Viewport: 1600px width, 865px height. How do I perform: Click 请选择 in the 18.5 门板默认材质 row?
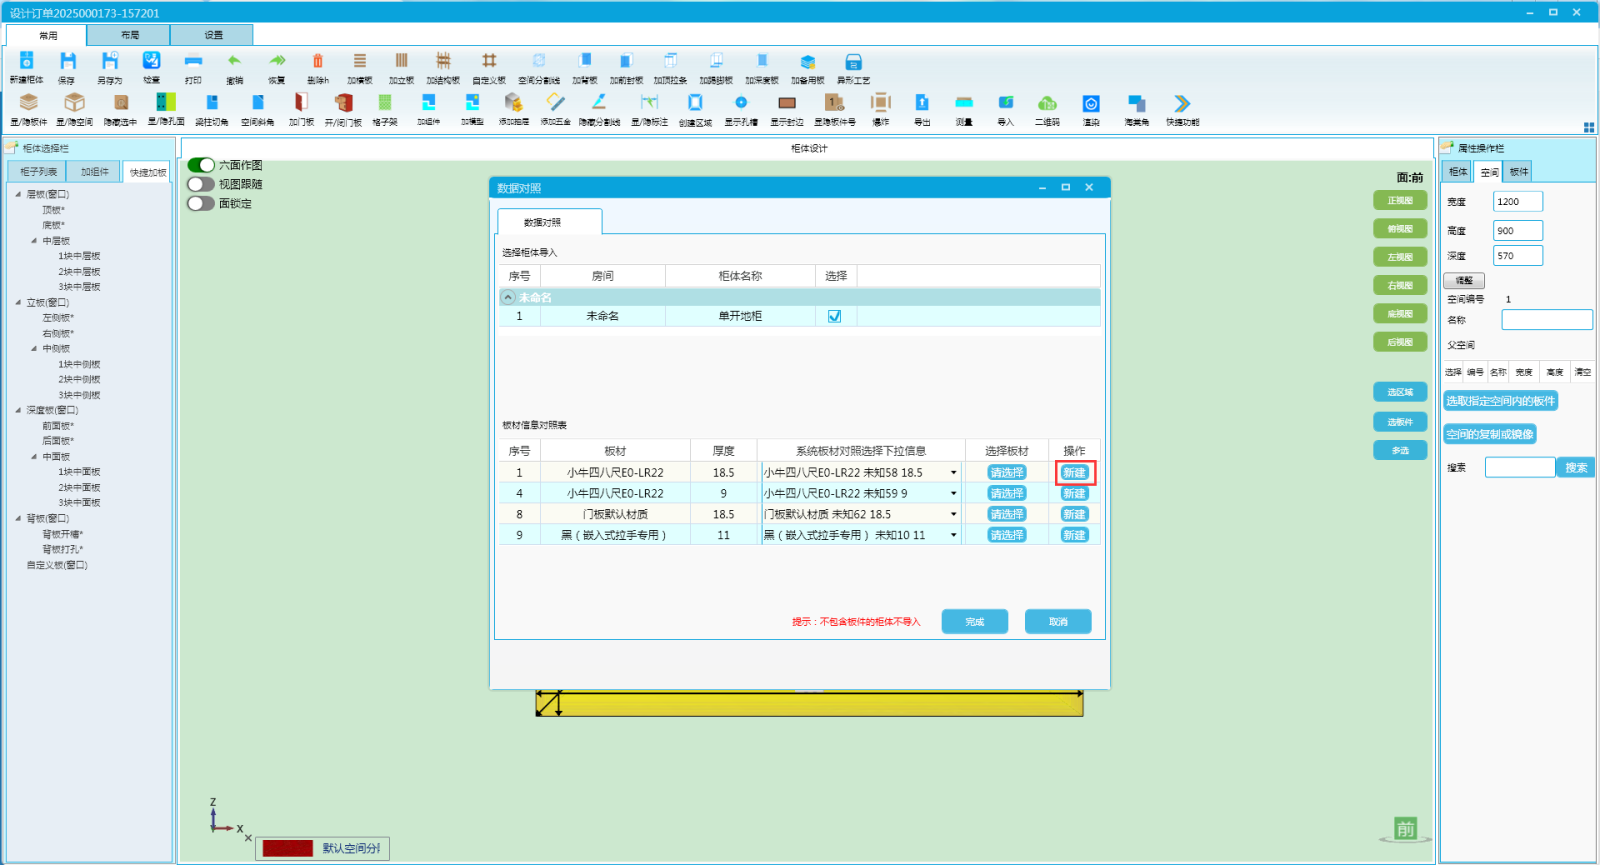point(1007,515)
